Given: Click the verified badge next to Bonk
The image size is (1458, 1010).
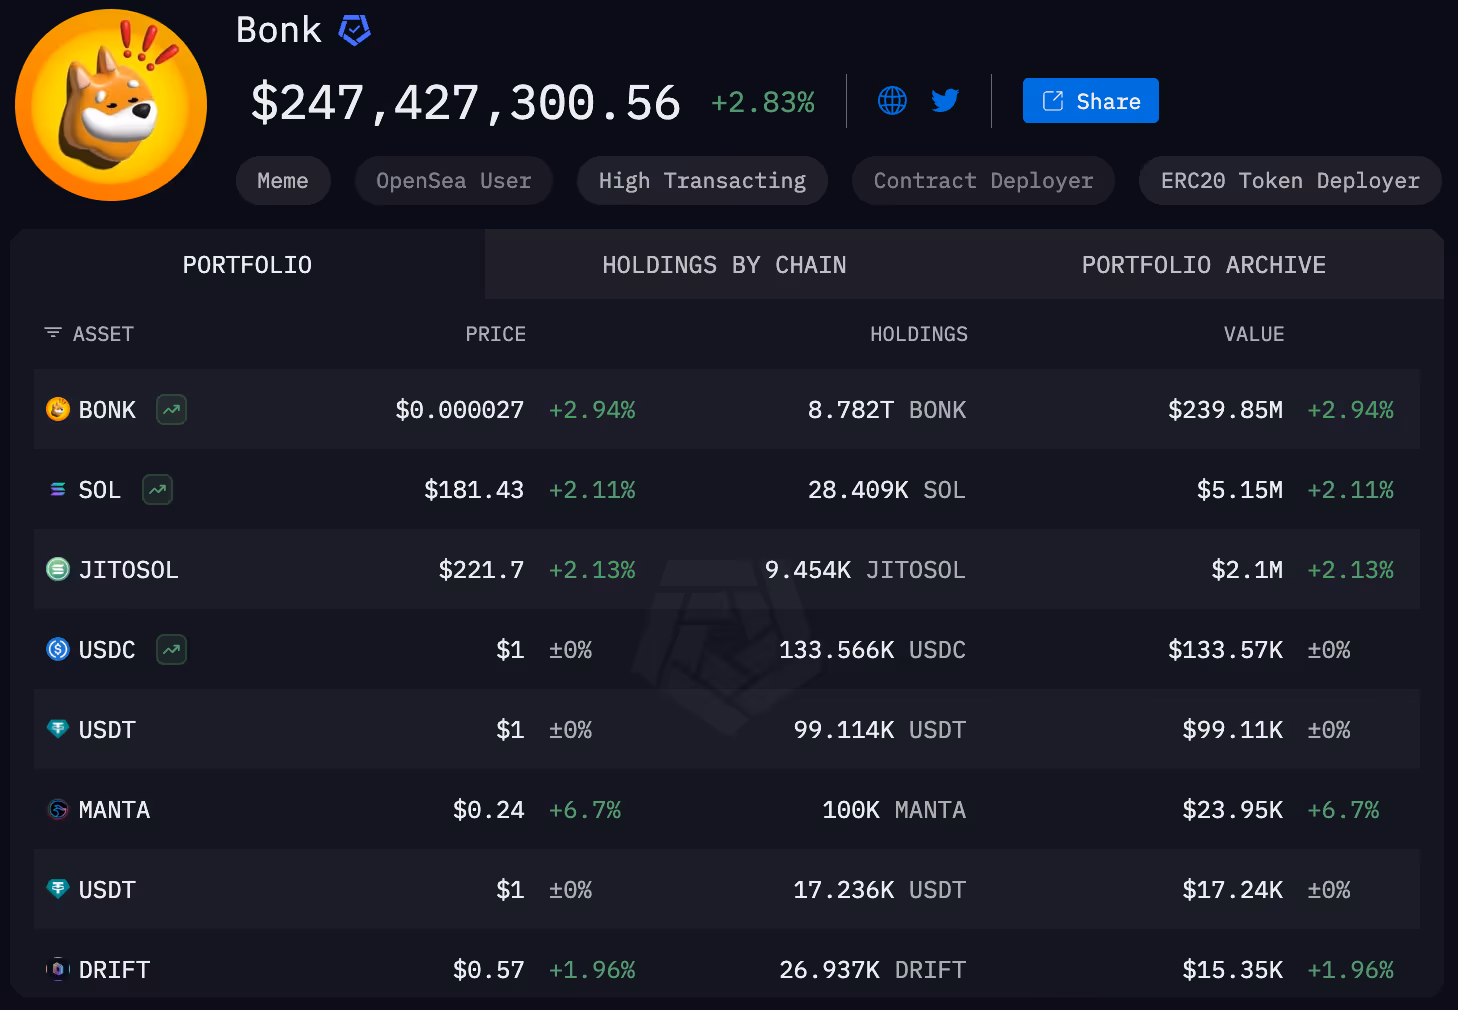Looking at the screenshot, I should [x=354, y=31].
